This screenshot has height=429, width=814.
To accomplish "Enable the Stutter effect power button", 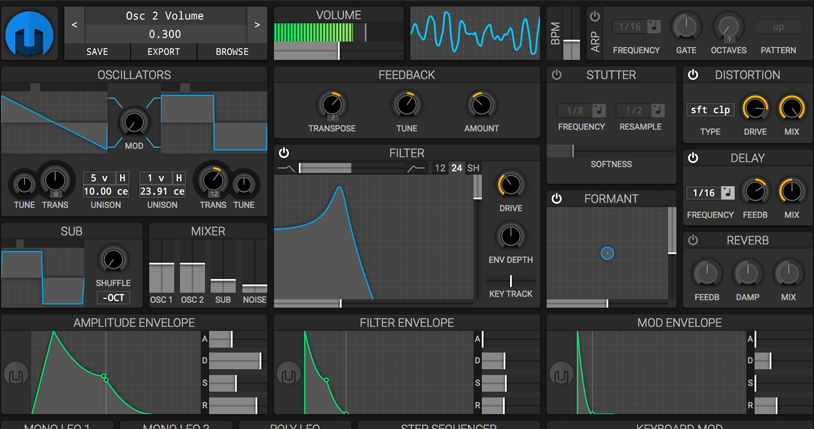I will tap(557, 75).
